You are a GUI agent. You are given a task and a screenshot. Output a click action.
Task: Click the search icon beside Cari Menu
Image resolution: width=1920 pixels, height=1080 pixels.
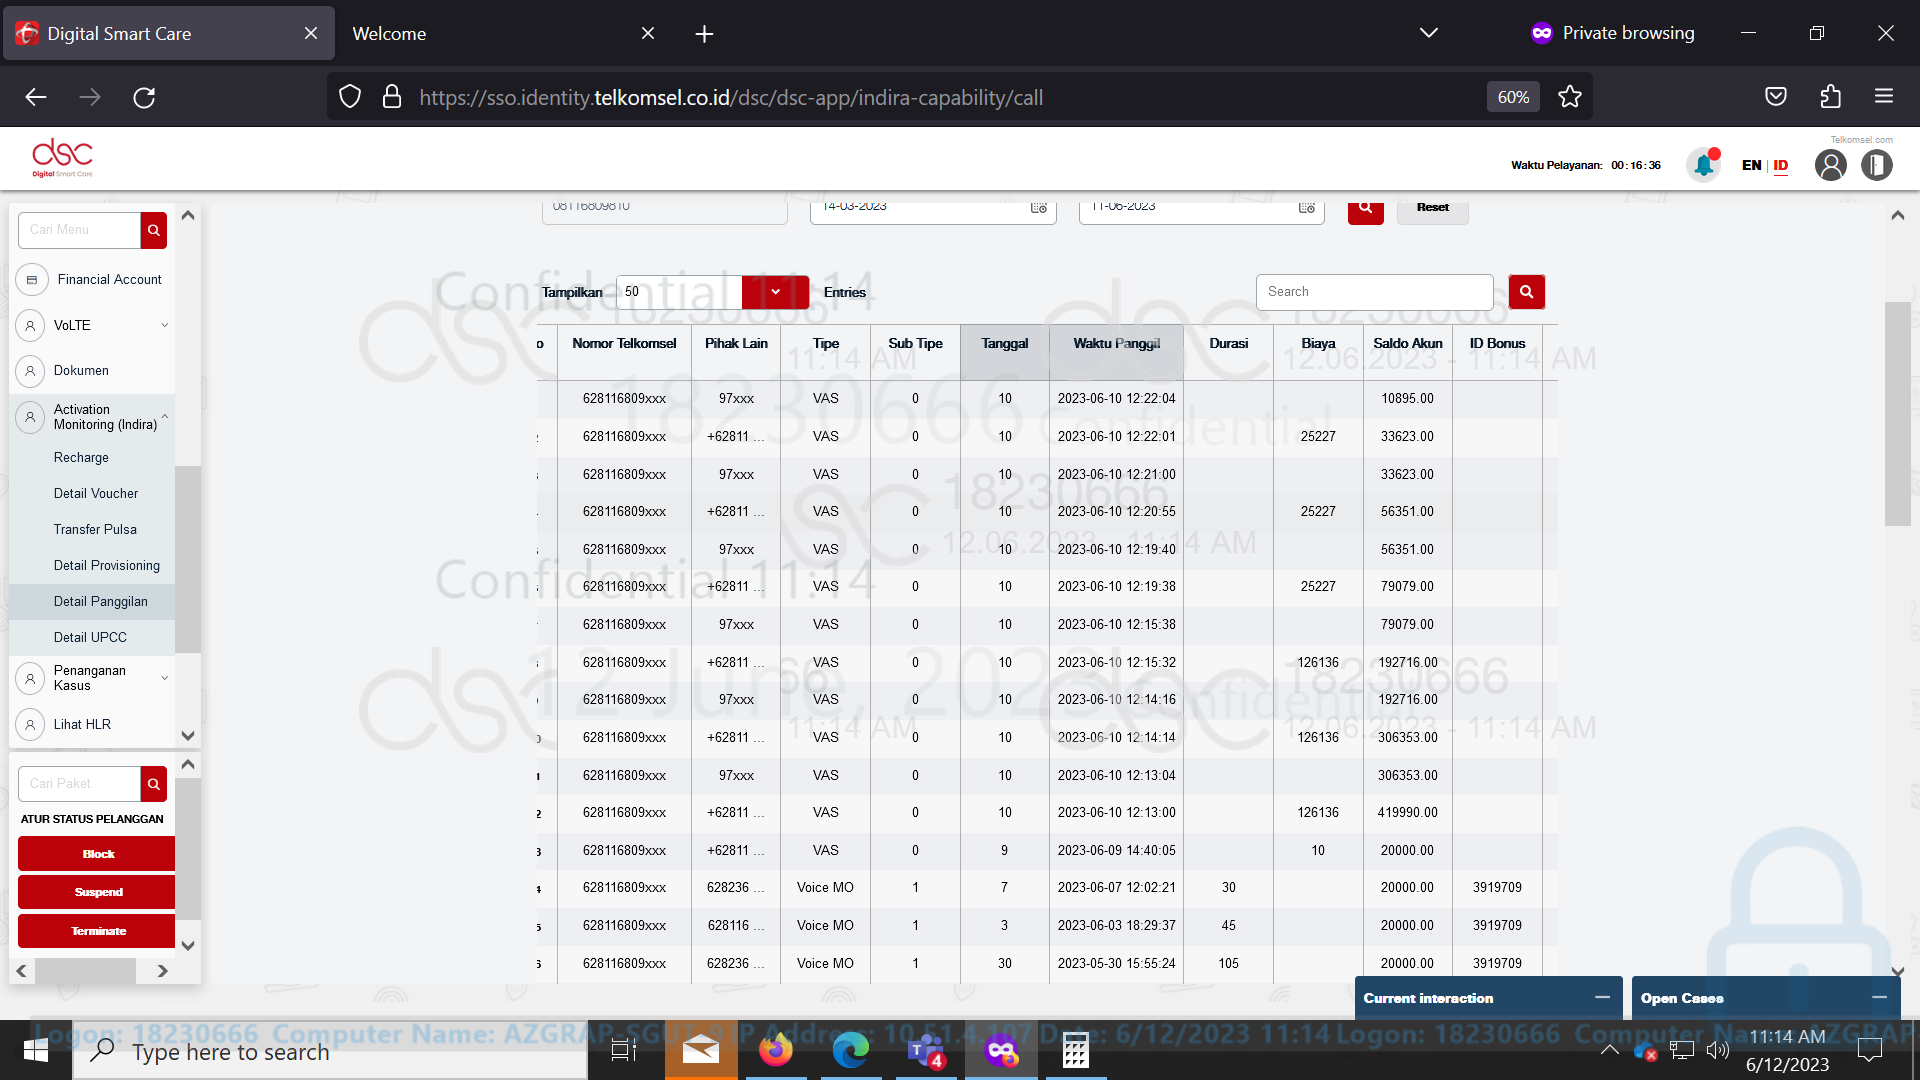(154, 230)
